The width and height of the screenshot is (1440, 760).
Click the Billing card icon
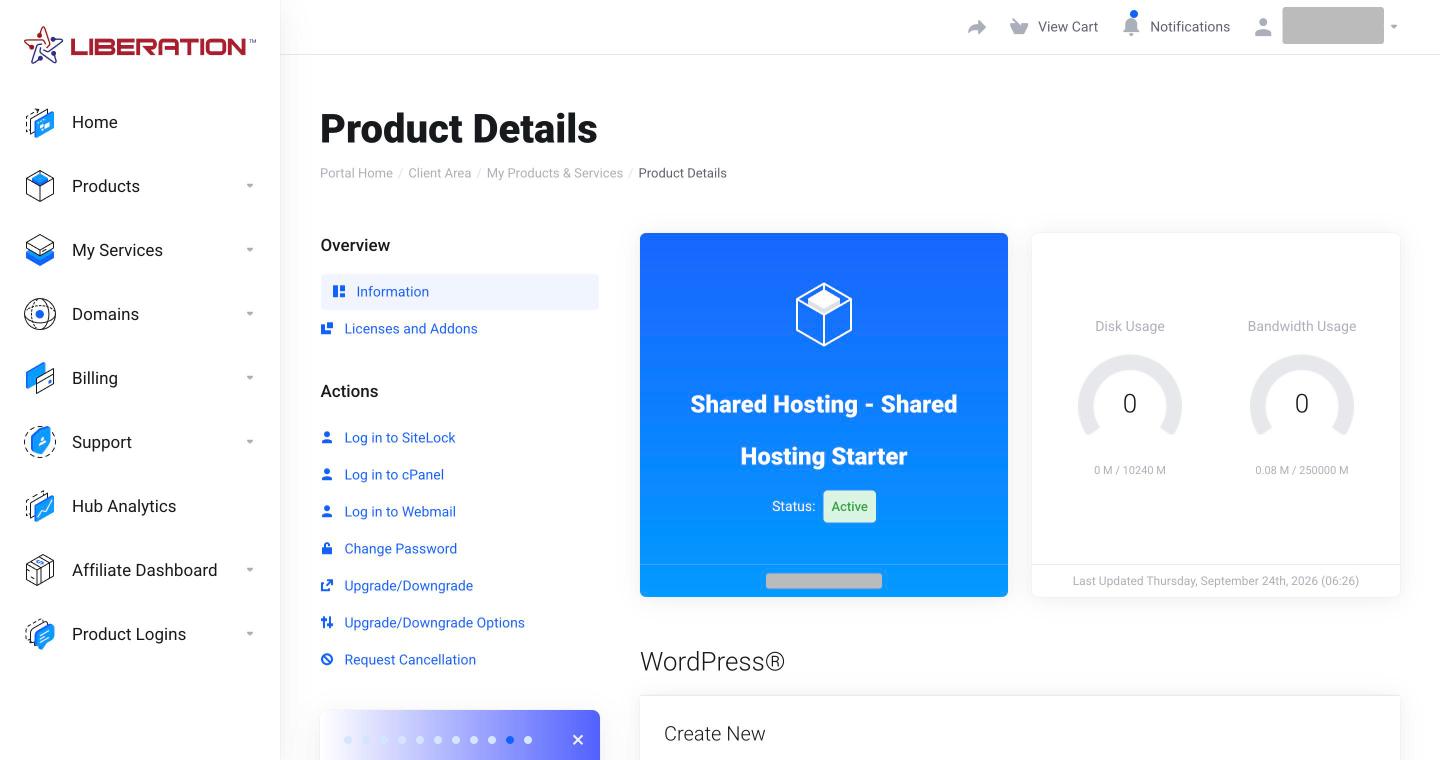click(40, 378)
